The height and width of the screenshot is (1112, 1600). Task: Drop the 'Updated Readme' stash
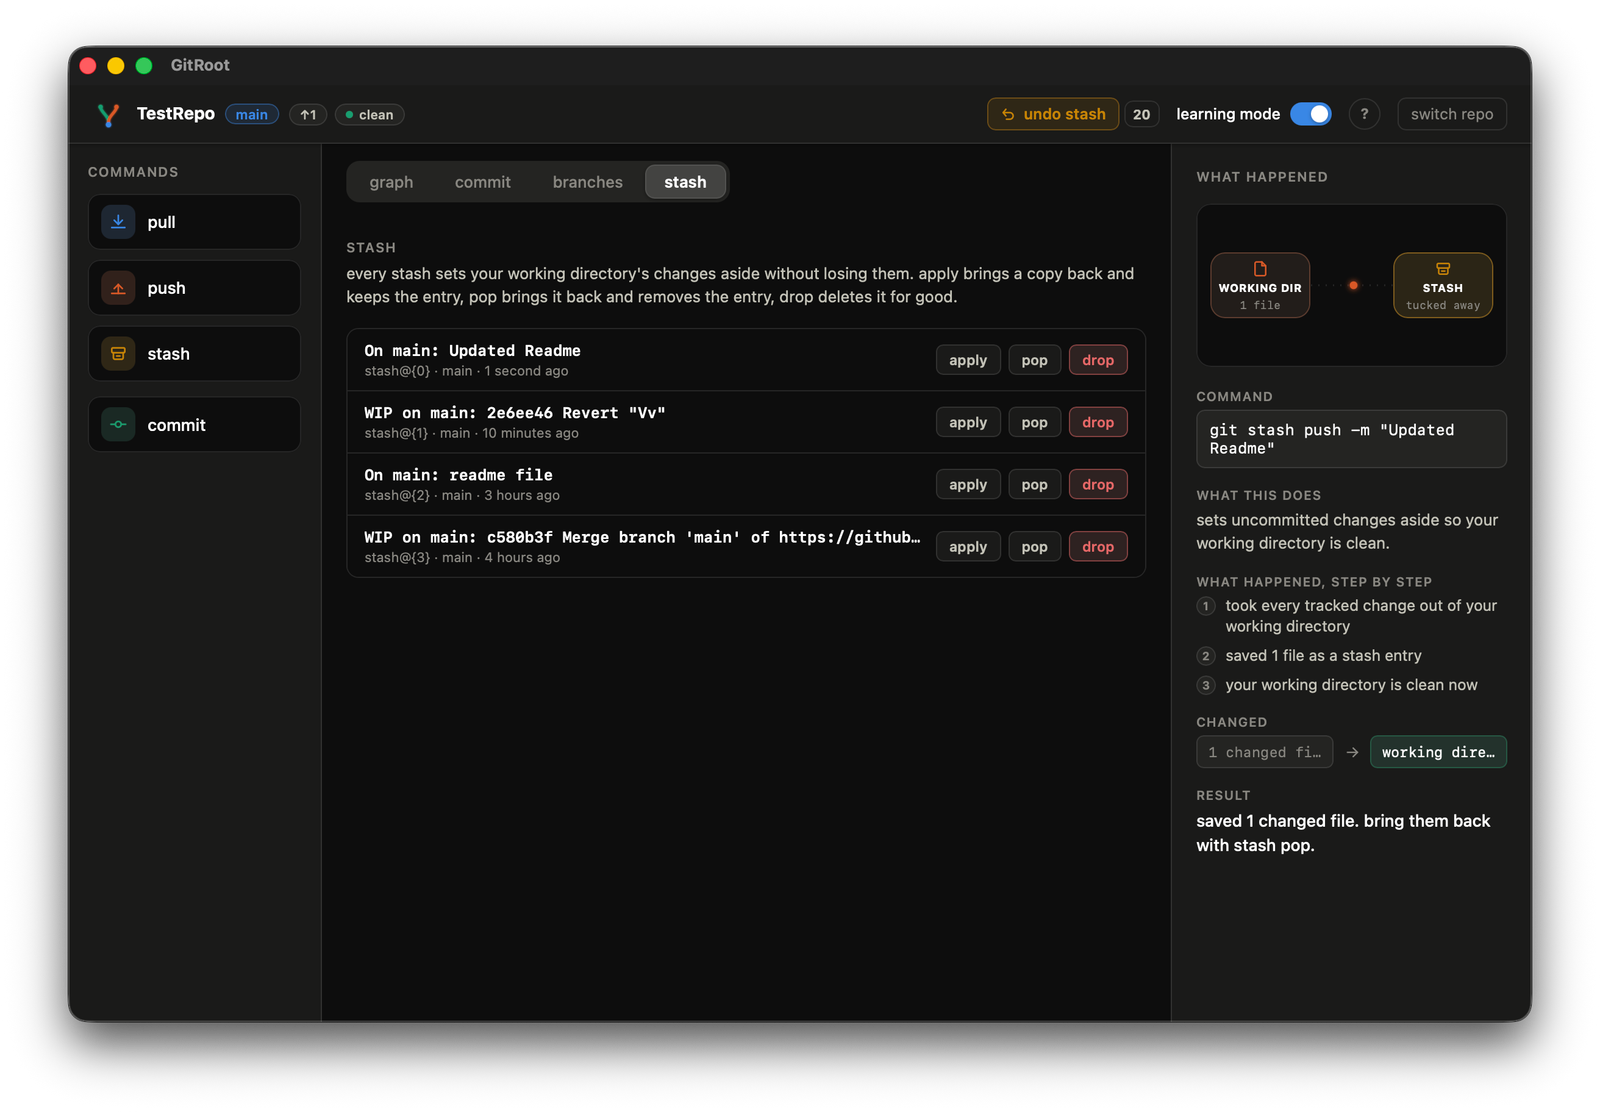[1098, 360]
